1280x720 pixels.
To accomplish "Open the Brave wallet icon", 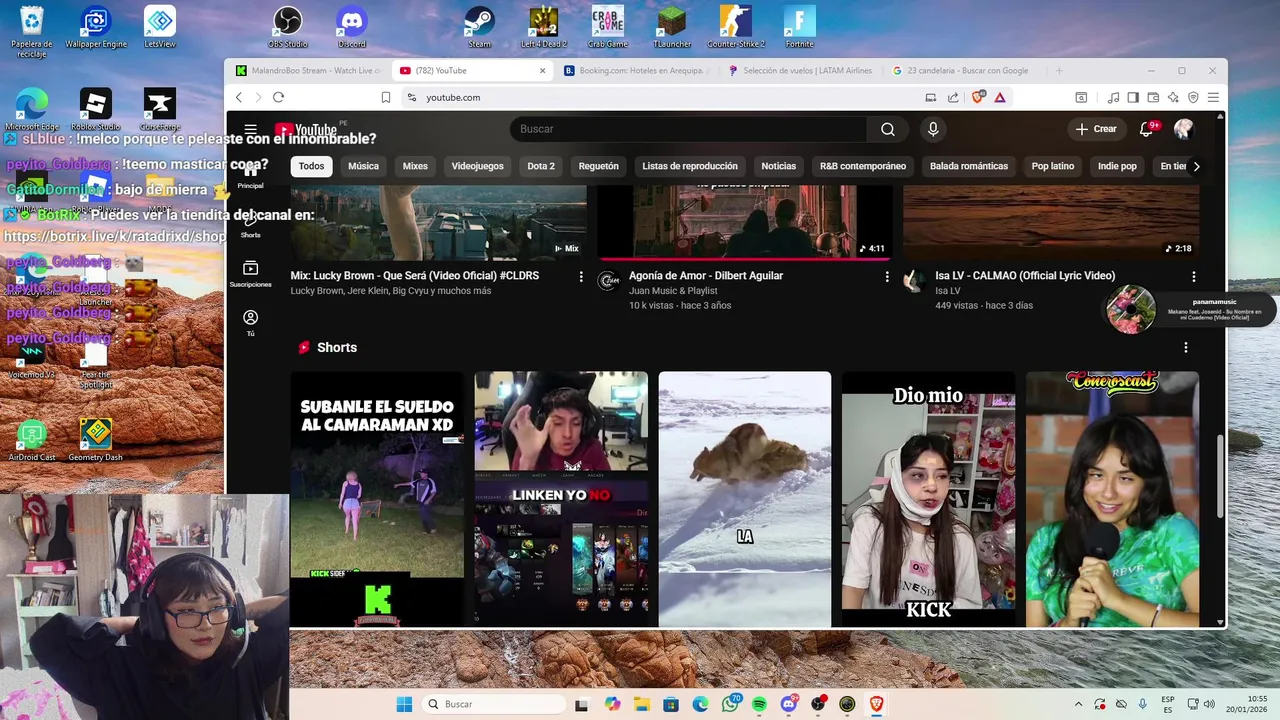I will click(1153, 97).
